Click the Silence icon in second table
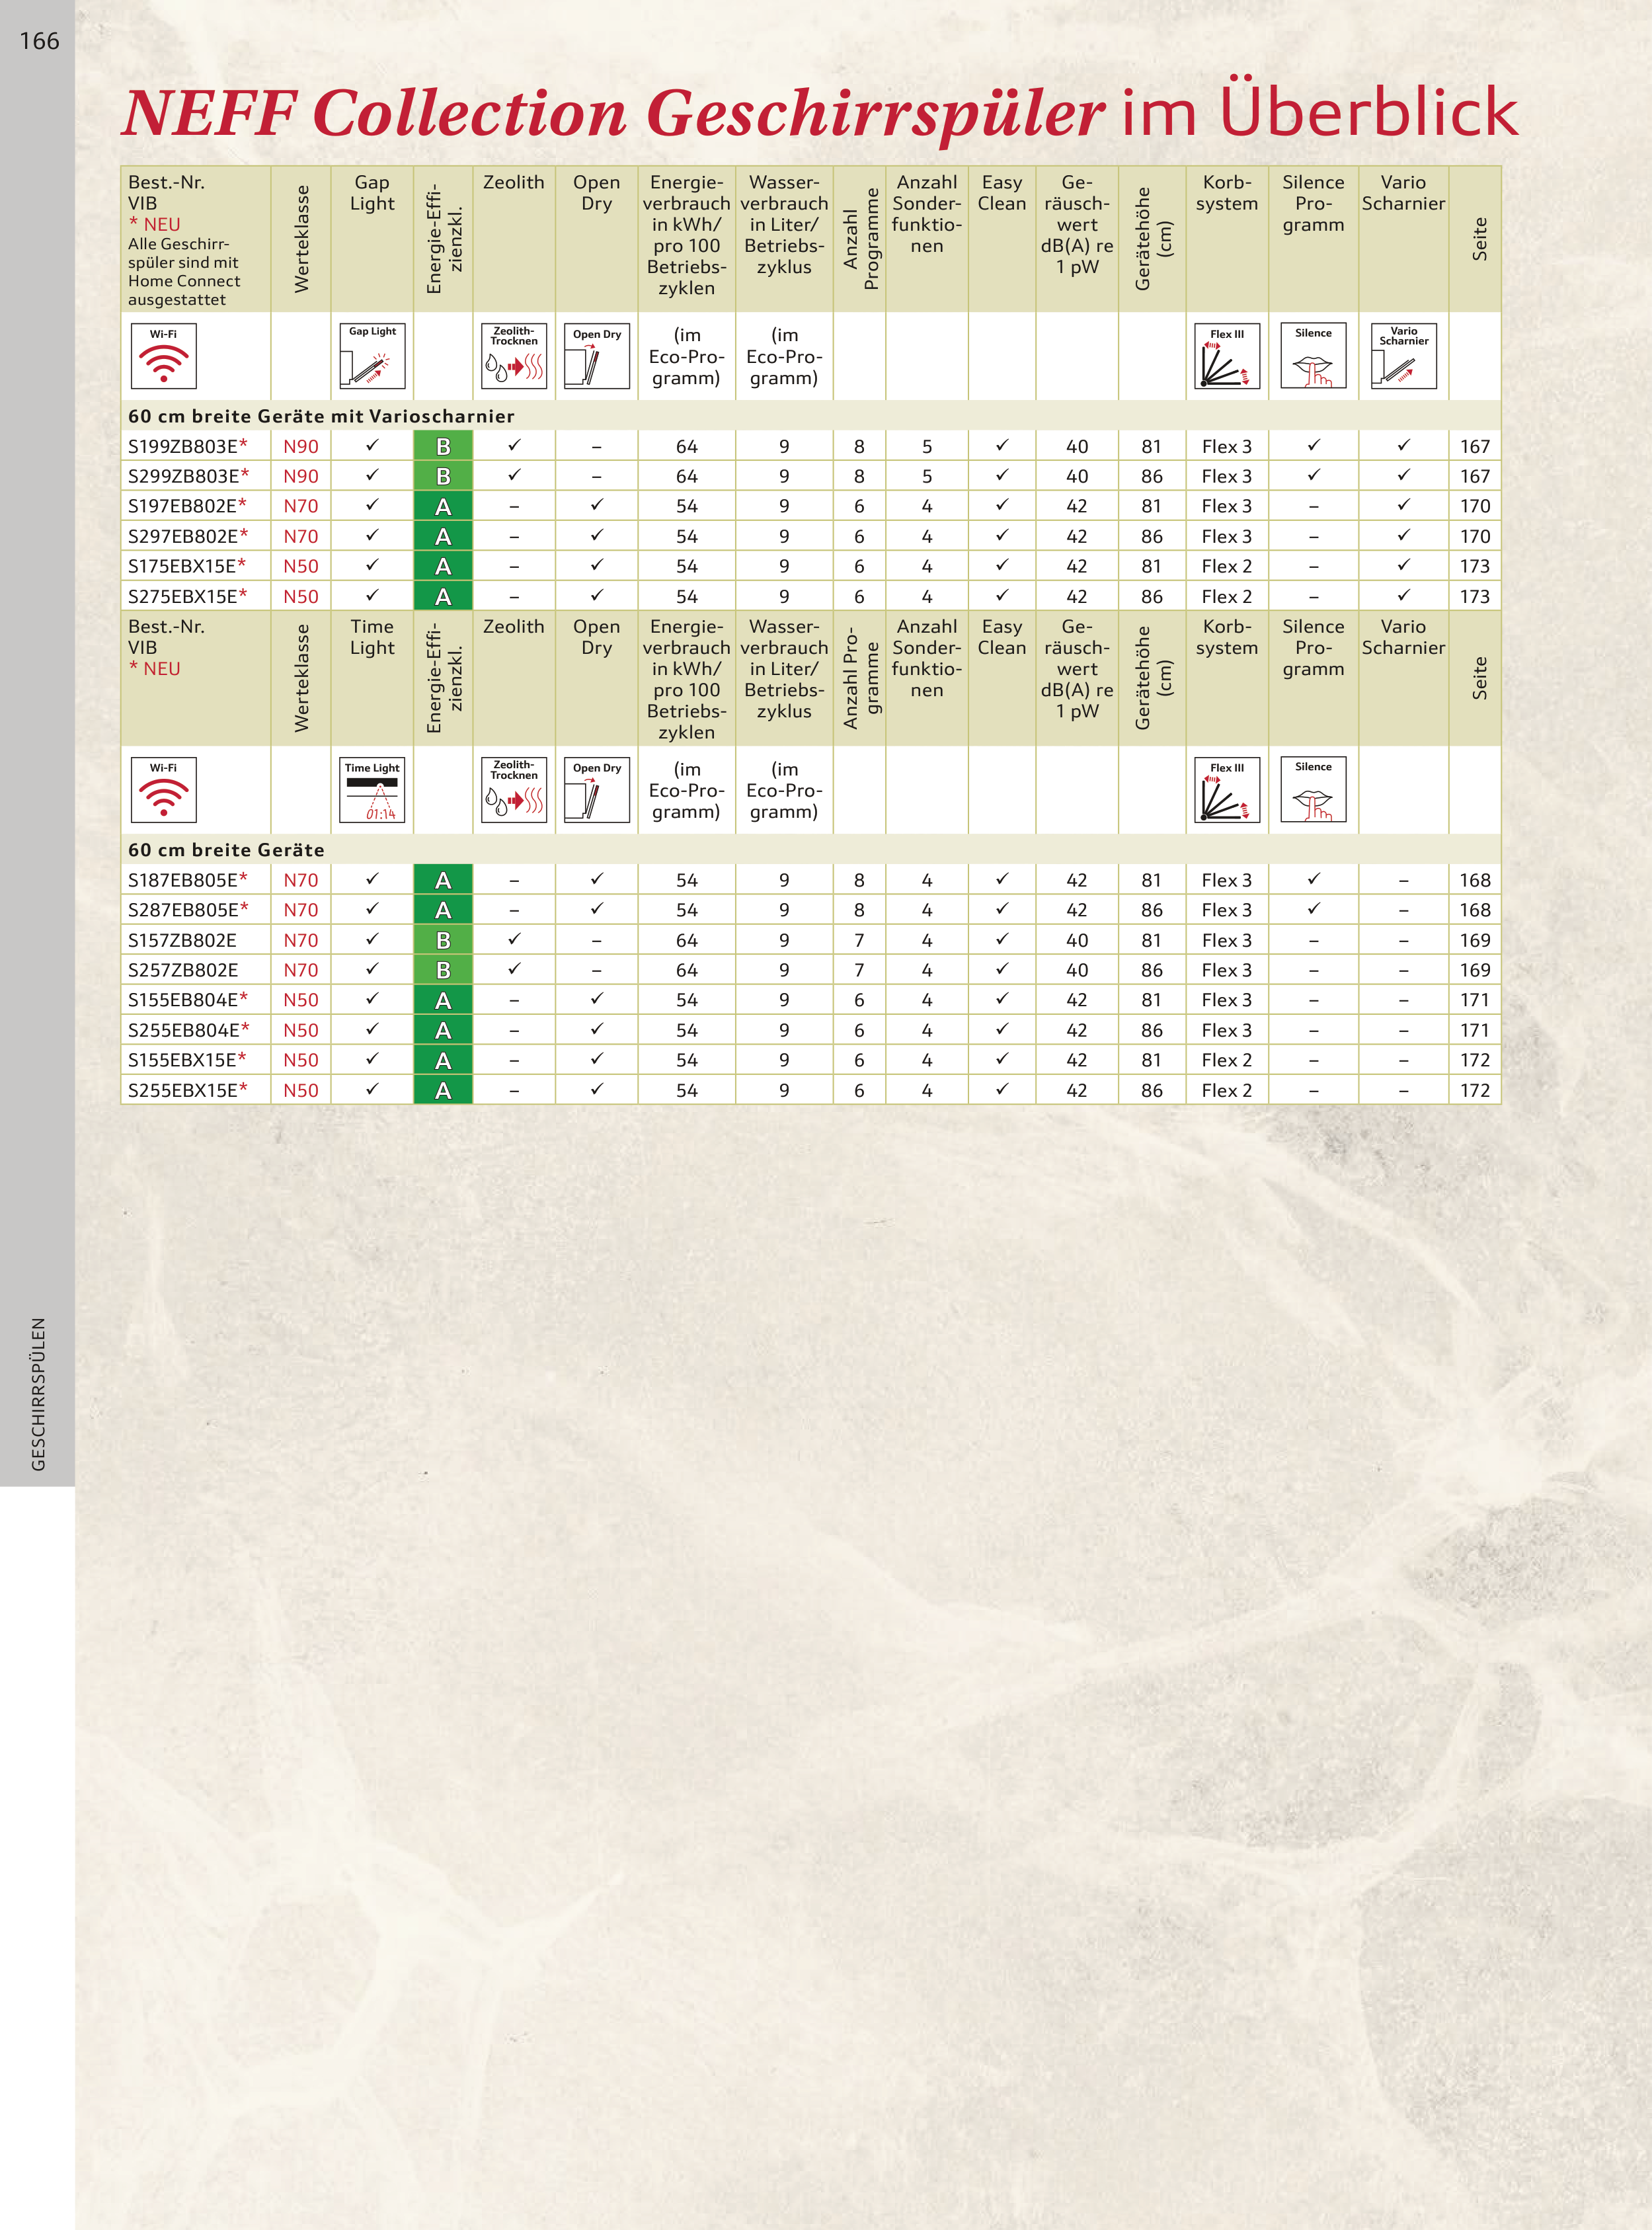1652x2230 pixels. point(1313,789)
